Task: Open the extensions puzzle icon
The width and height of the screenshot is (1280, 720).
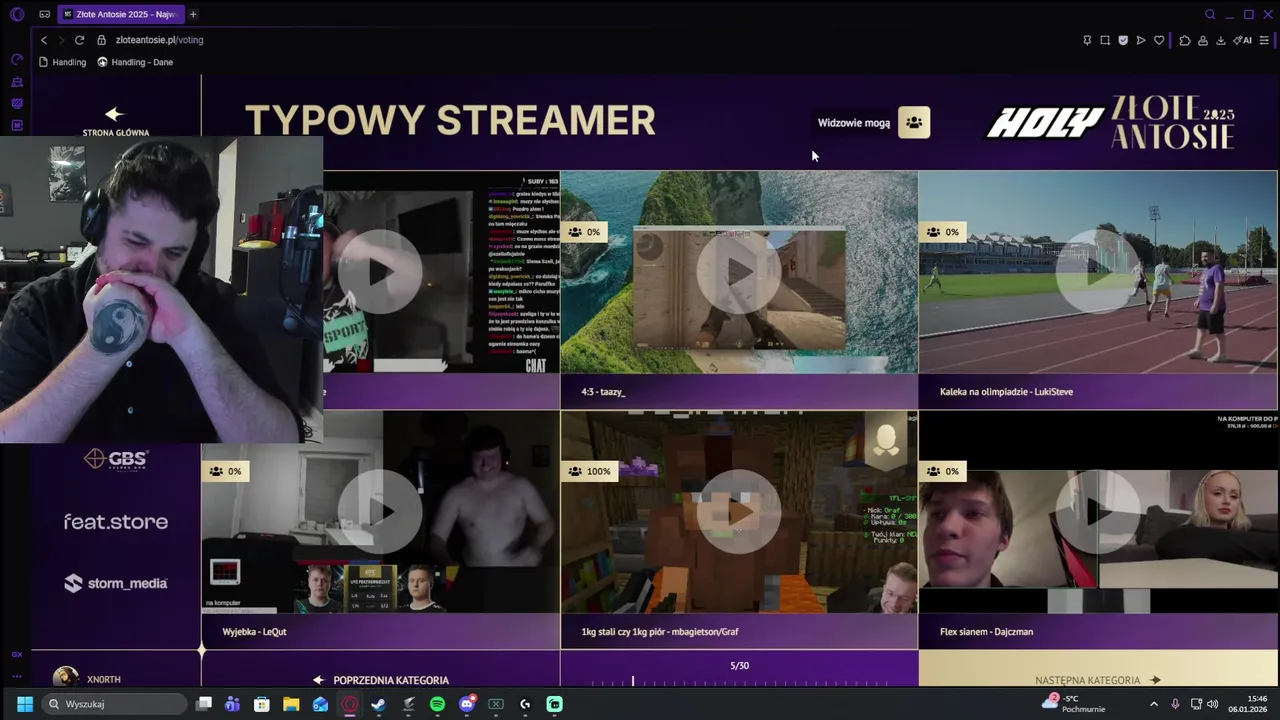Action: 1185,40
